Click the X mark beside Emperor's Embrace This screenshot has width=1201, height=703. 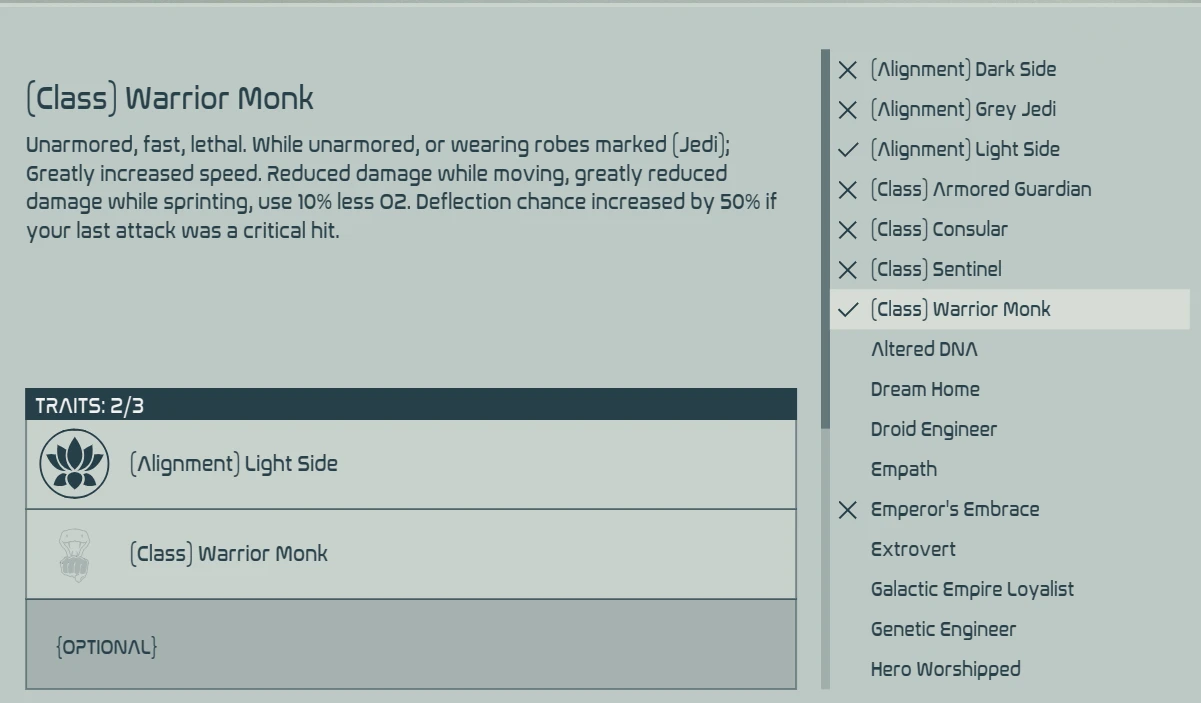pyautogui.click(x=848, y=510)
